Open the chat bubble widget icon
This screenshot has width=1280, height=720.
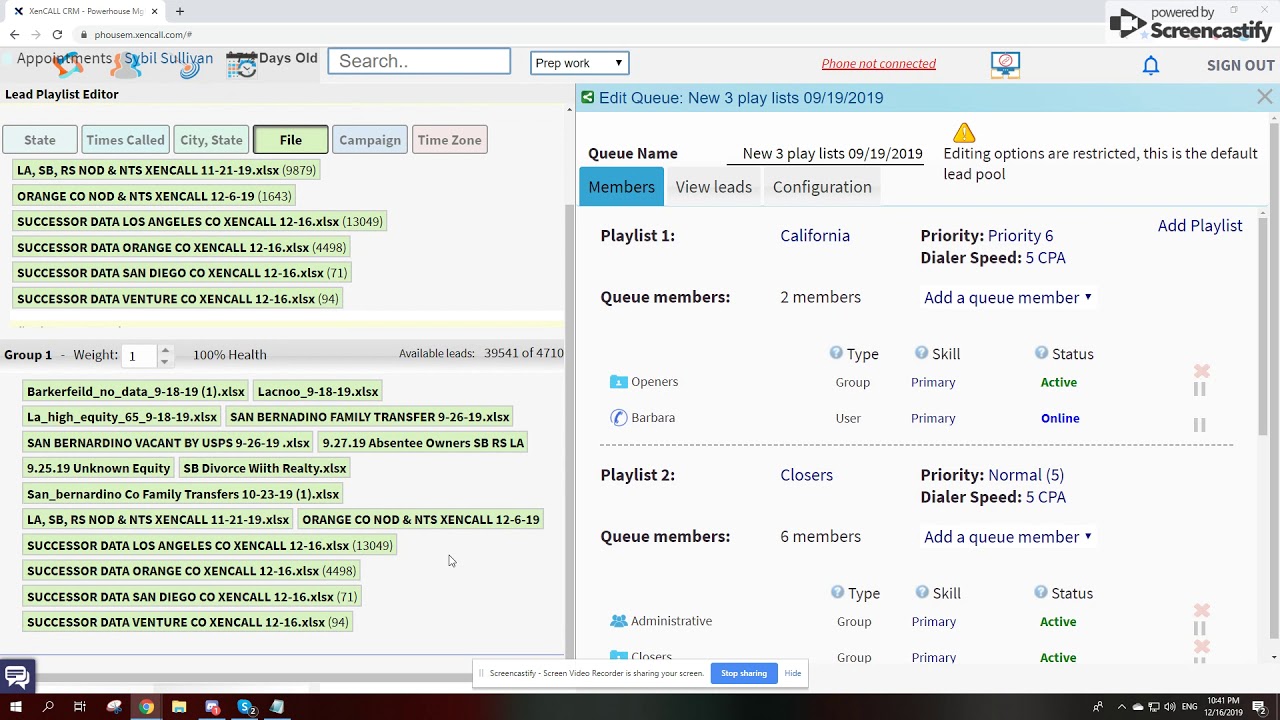17,677
